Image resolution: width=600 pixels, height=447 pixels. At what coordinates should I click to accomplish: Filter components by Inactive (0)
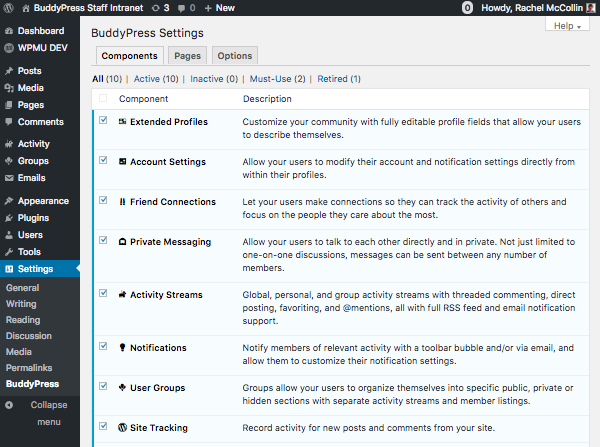click(214, 79)
